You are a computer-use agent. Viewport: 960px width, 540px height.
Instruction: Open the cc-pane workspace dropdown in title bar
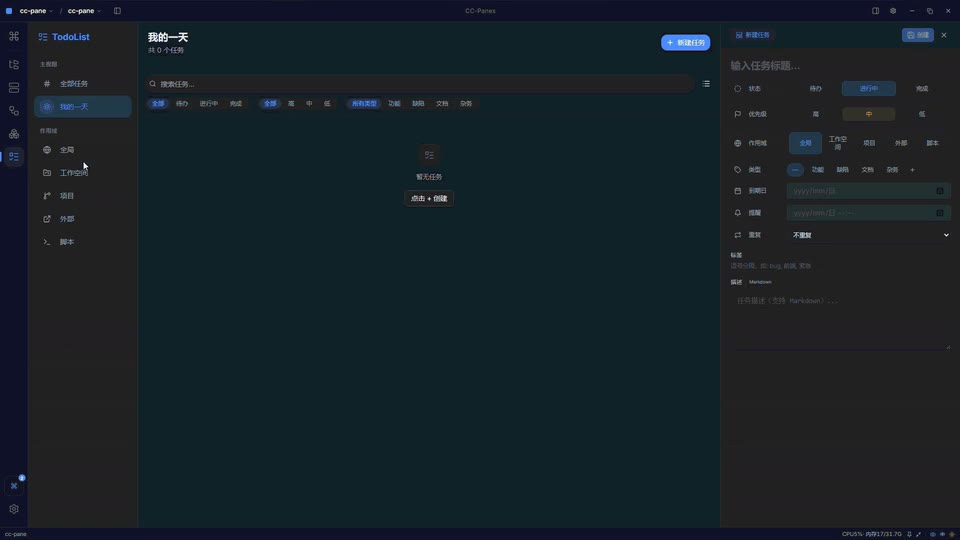[36, 11]
